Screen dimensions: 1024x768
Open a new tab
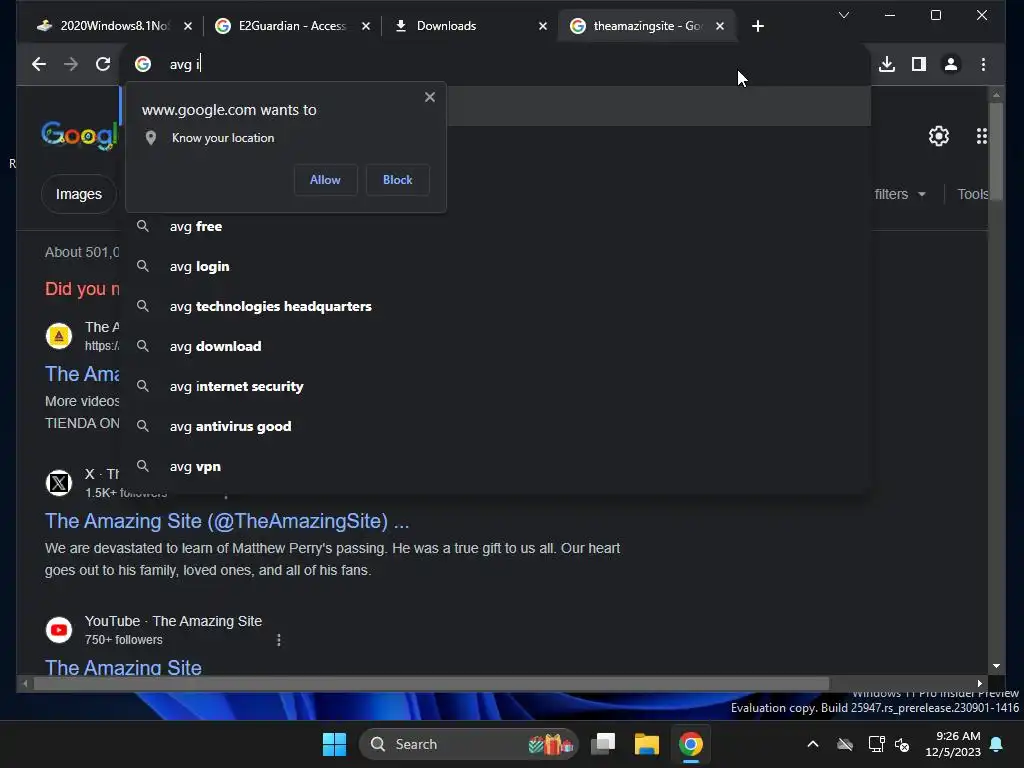click(x=758, y=26)
